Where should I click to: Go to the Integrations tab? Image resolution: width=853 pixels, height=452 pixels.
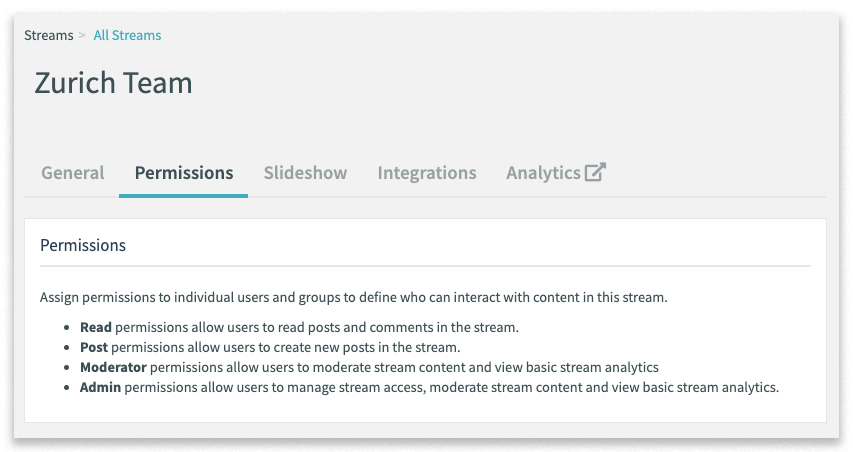pos(427,173)
